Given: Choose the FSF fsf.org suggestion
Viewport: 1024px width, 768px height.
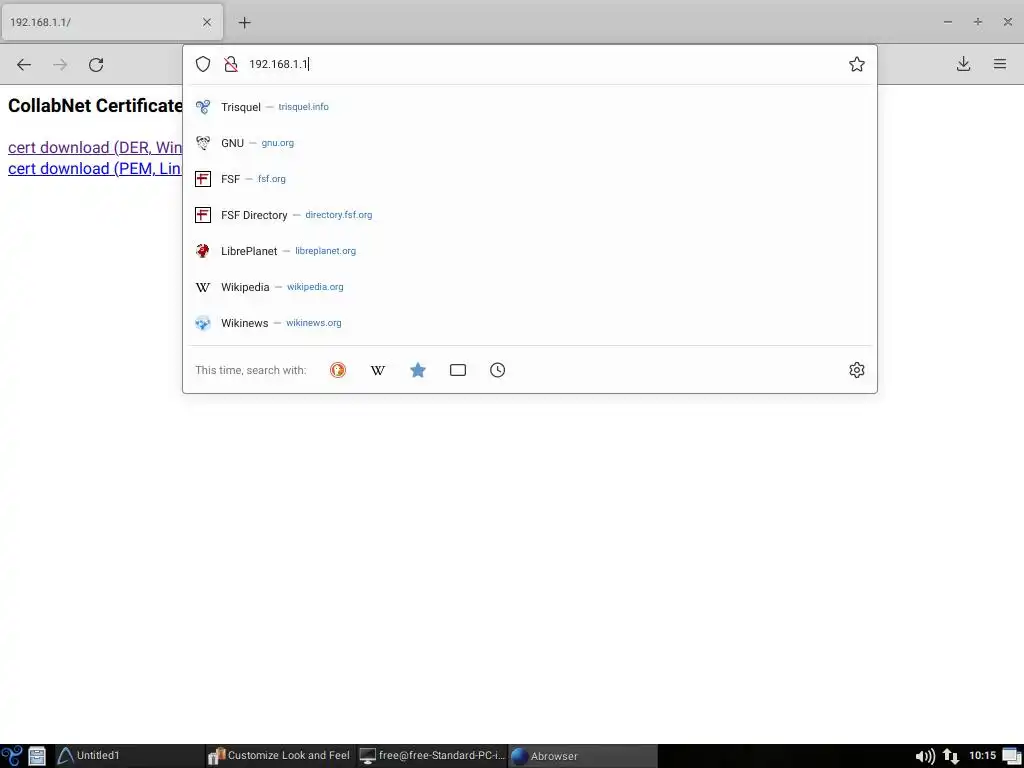Looking at the screenshot, I should pos(530,178).
